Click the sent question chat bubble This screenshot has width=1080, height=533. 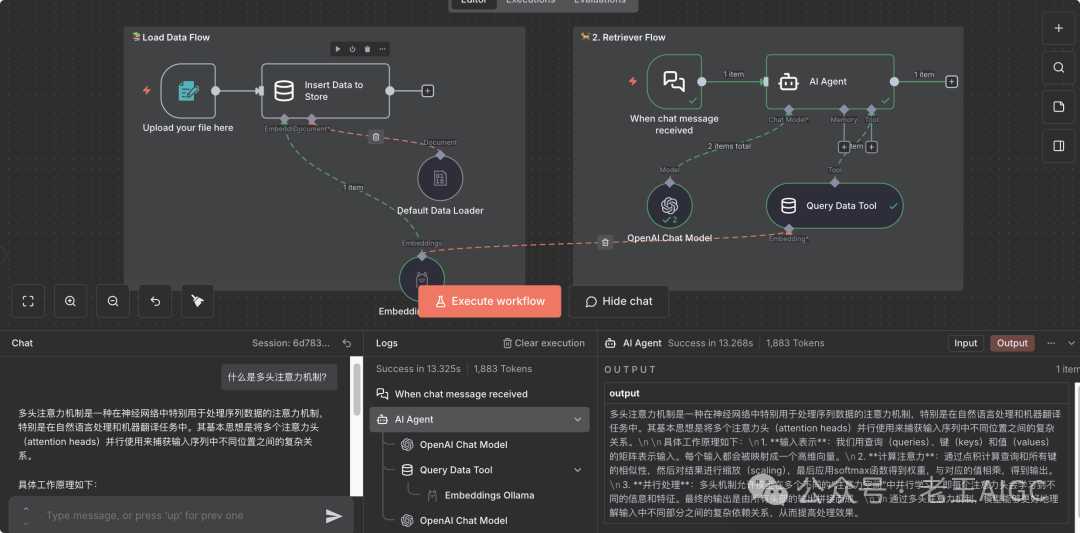(280, 377)
